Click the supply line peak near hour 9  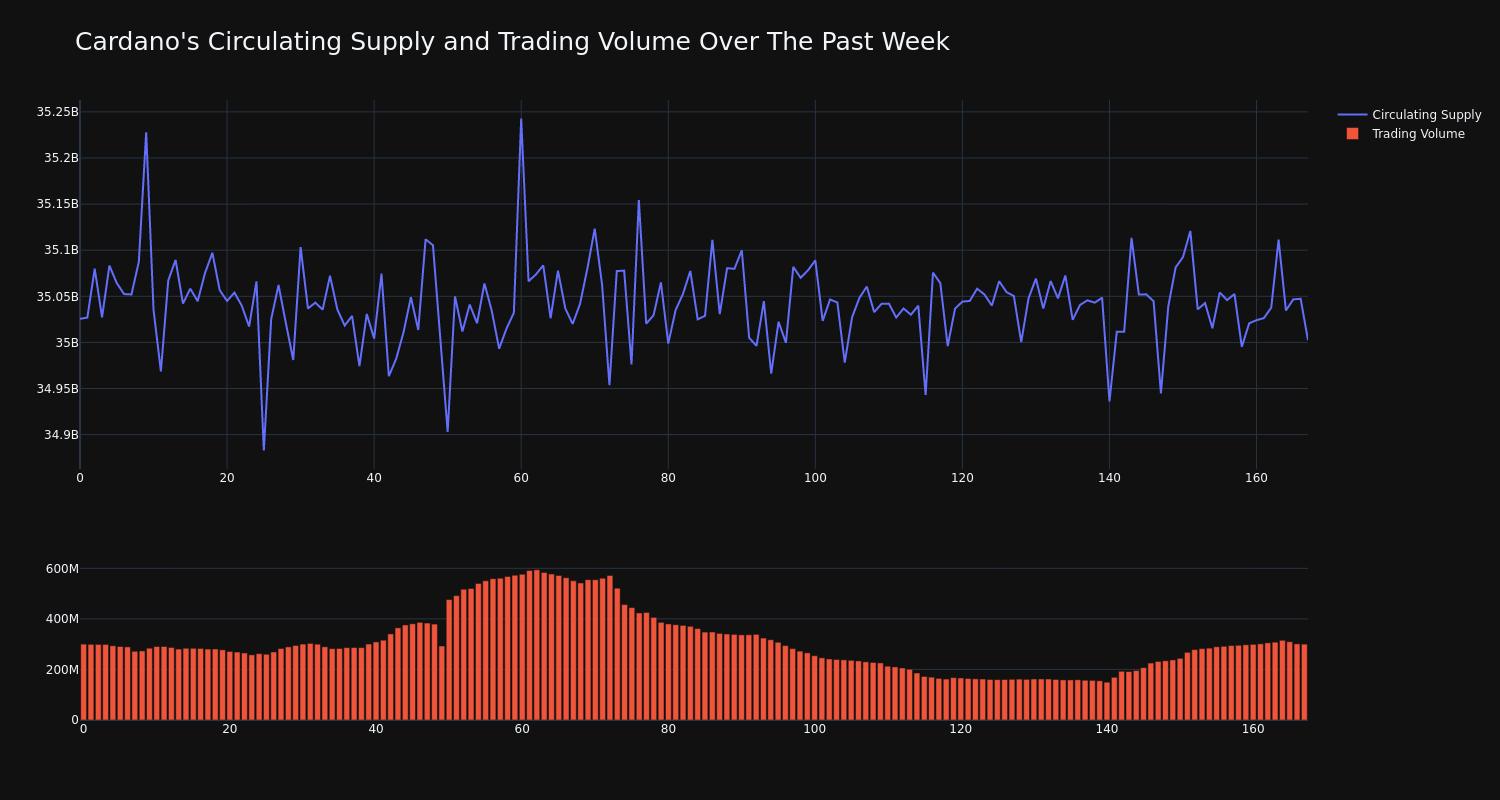[146, 133]
